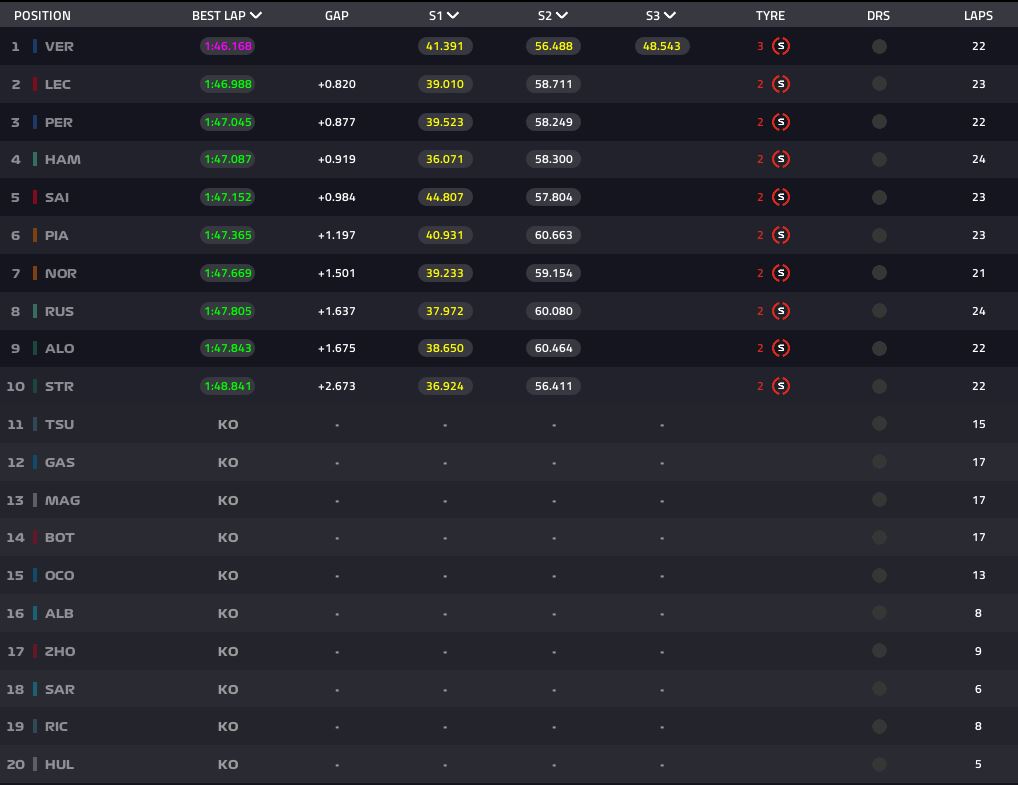
Task: Click the POSITION column header
Action: pyautogui.click(x=42, y=16)
